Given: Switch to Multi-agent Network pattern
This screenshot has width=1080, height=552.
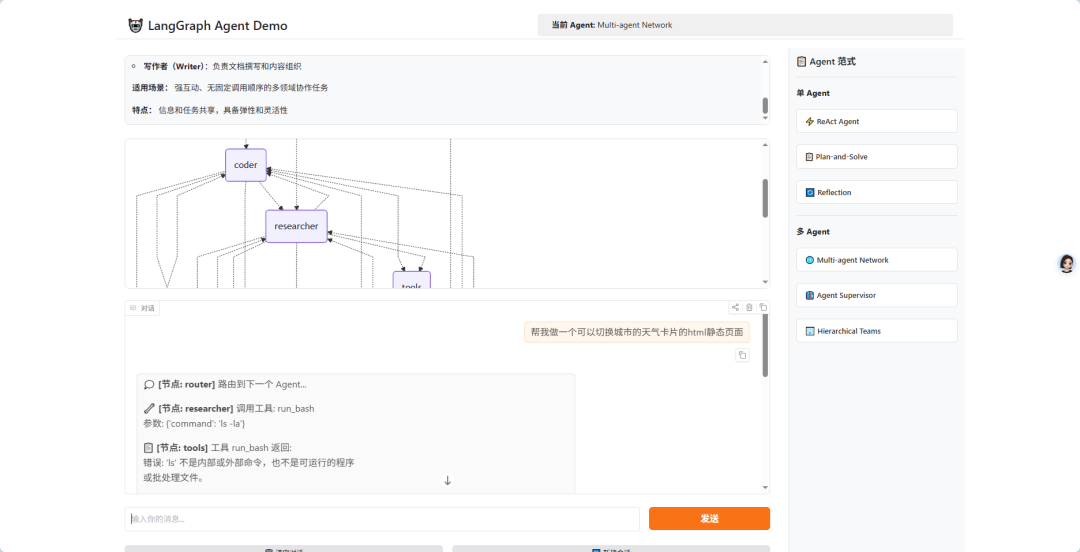Looking at the screenshot, I should [877, 260].
